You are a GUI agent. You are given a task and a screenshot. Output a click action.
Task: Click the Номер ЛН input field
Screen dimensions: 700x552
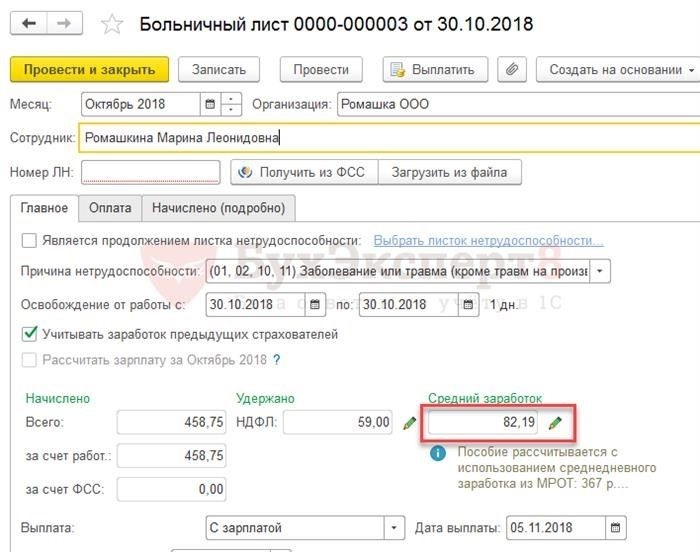tap(150, 172)
